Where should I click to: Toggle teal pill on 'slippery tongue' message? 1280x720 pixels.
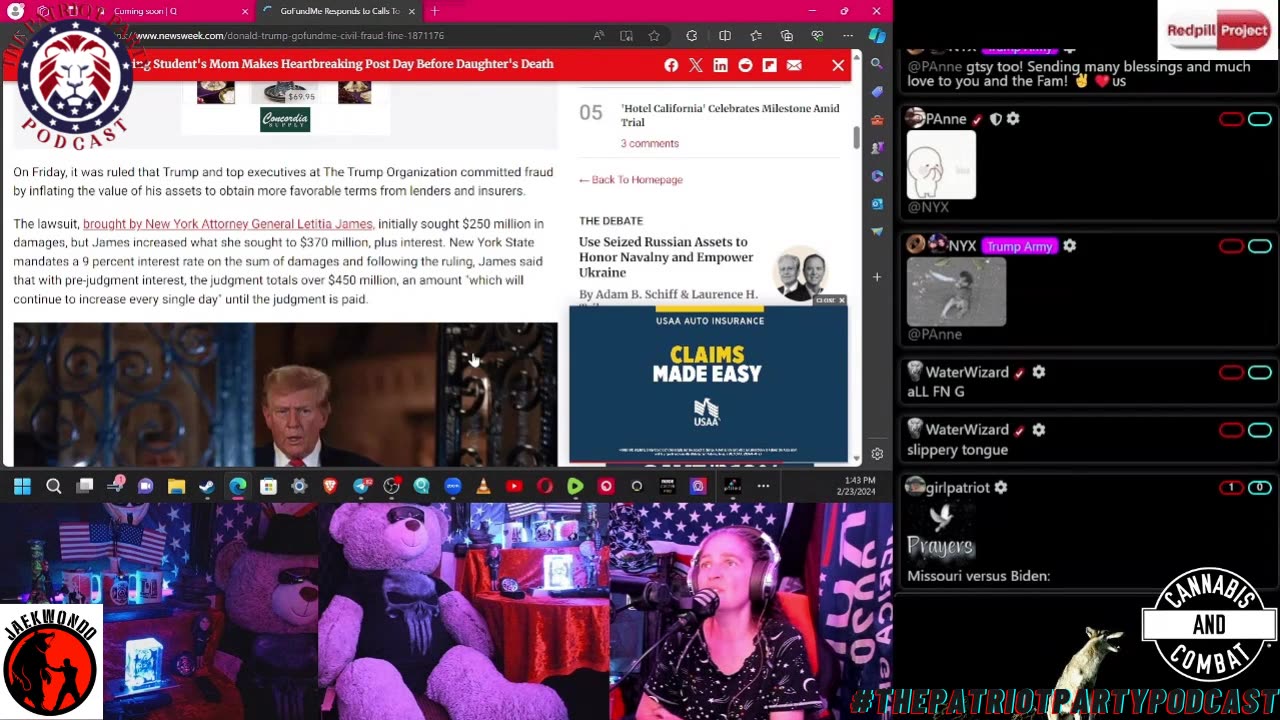pos(1259,430)
